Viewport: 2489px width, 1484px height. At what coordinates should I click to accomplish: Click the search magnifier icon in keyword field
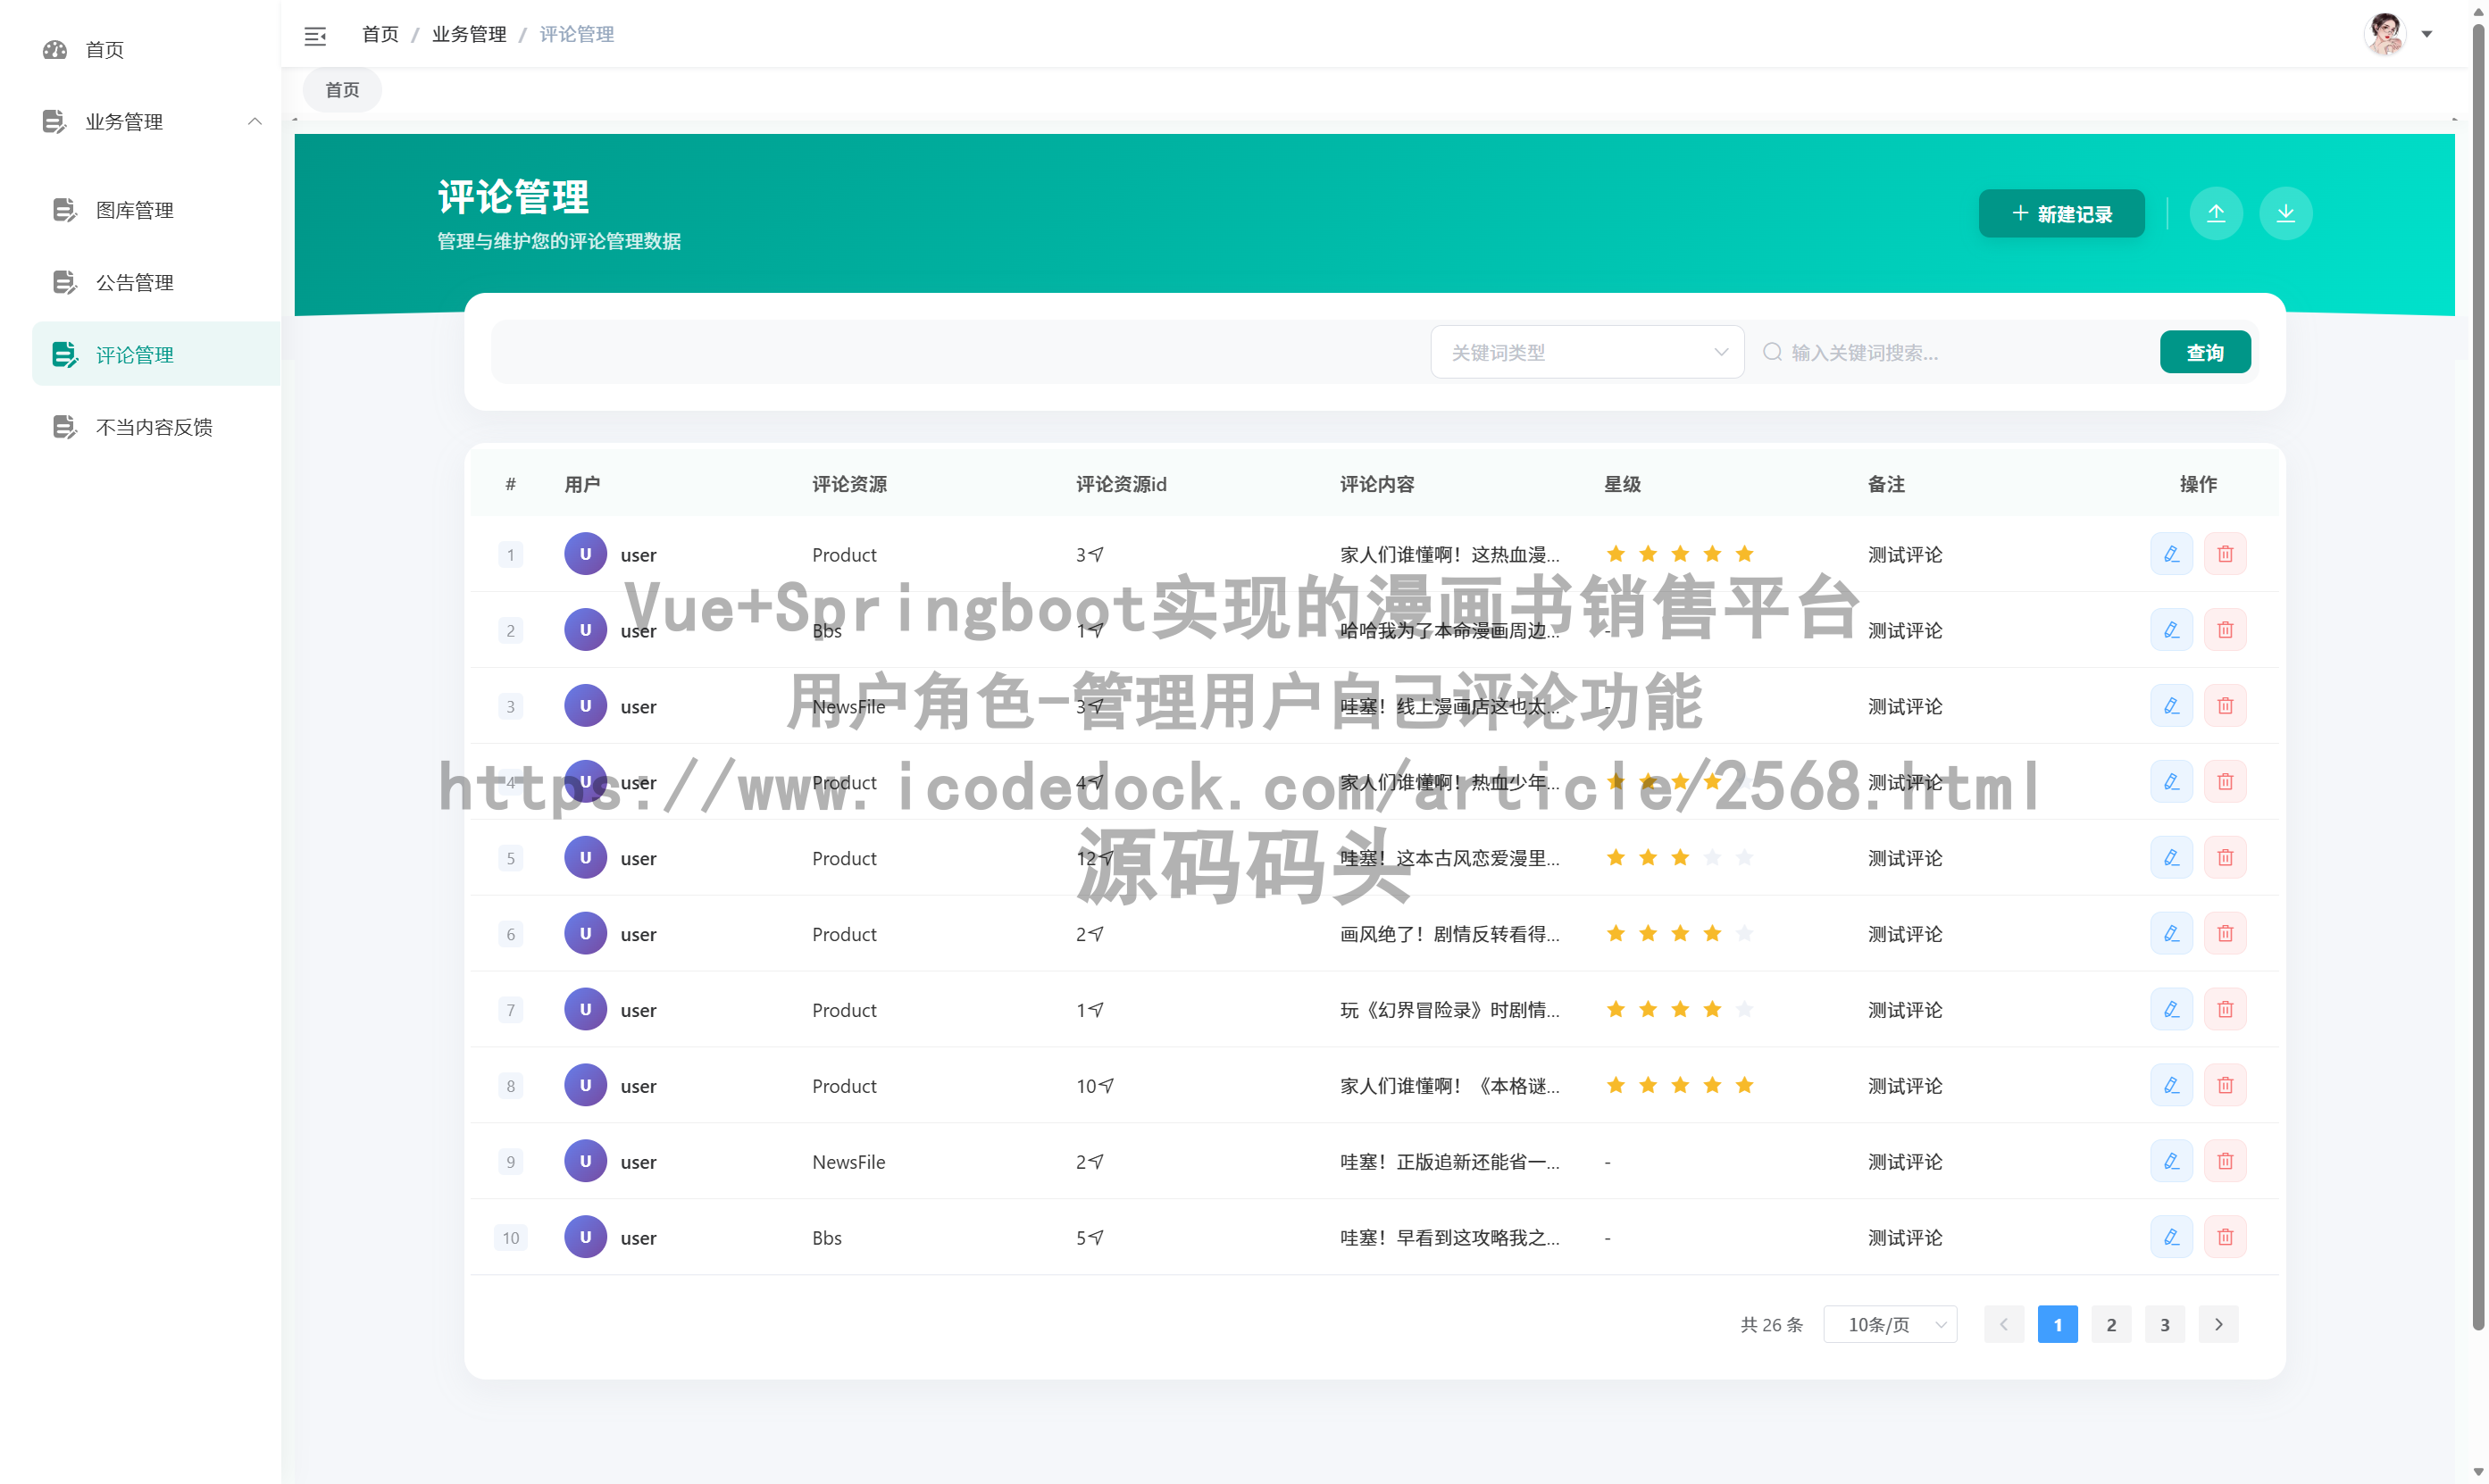pos(1772,351)
